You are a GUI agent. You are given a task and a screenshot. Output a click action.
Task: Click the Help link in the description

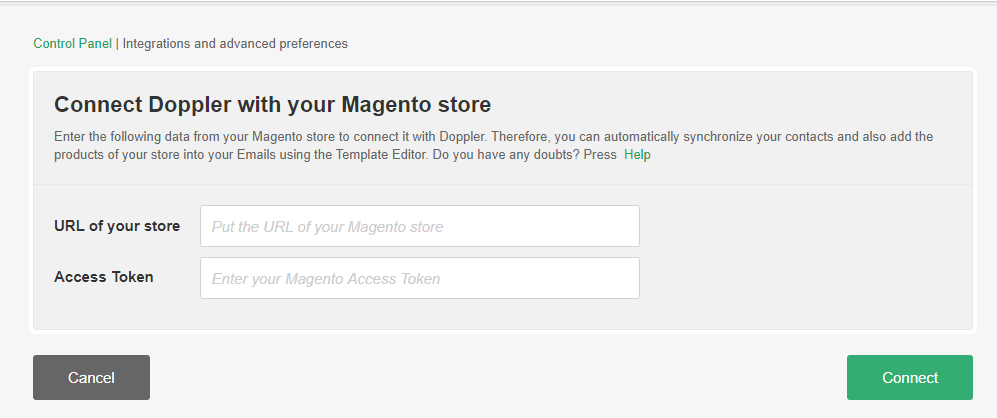(637, 155)
